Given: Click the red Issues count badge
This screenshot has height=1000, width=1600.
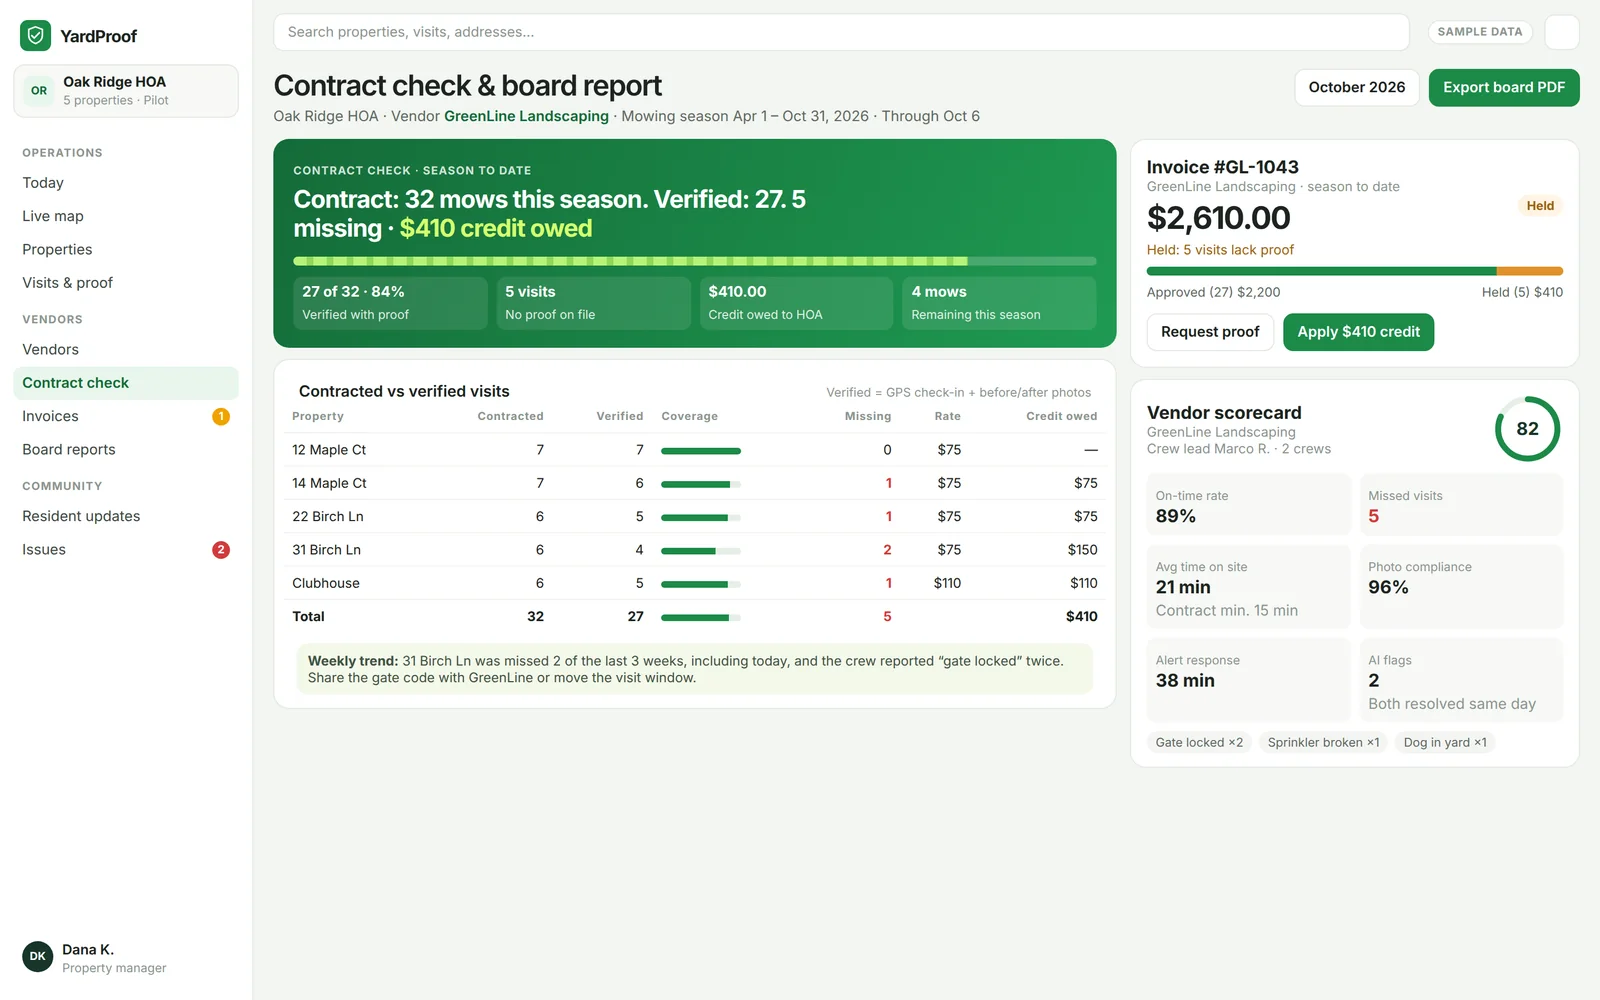Looking at the screenshot, I should click(x=221, y=549).
